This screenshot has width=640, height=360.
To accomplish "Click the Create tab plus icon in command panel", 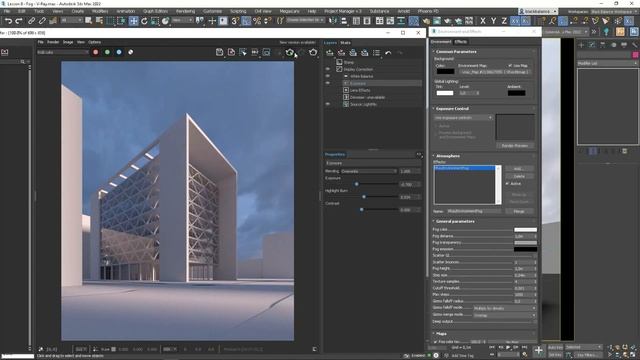I will point(581,45).
